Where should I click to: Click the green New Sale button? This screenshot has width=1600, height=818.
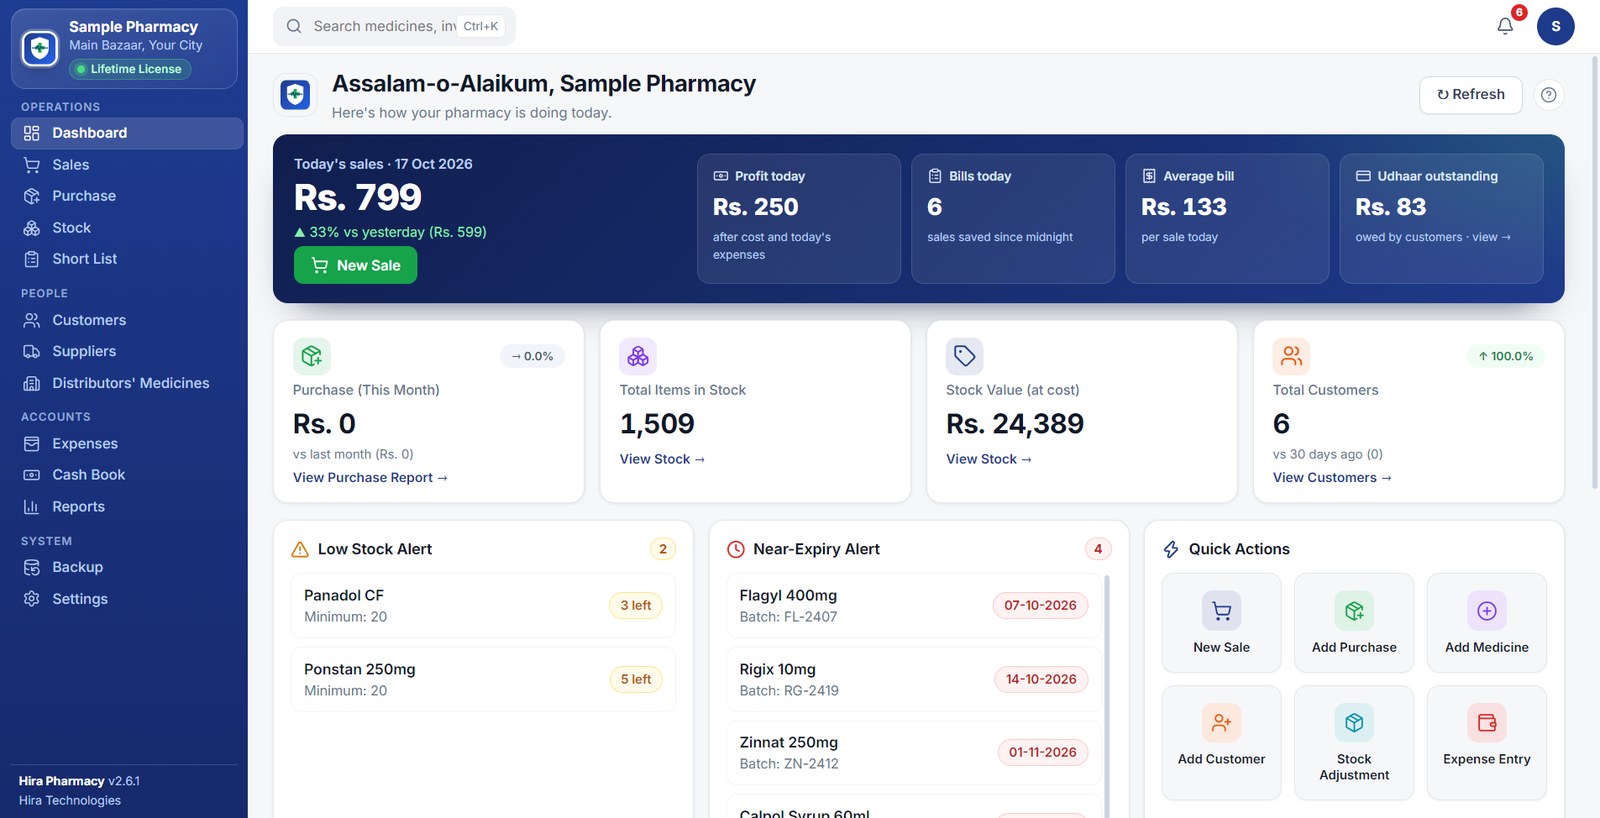click(355, 265)
